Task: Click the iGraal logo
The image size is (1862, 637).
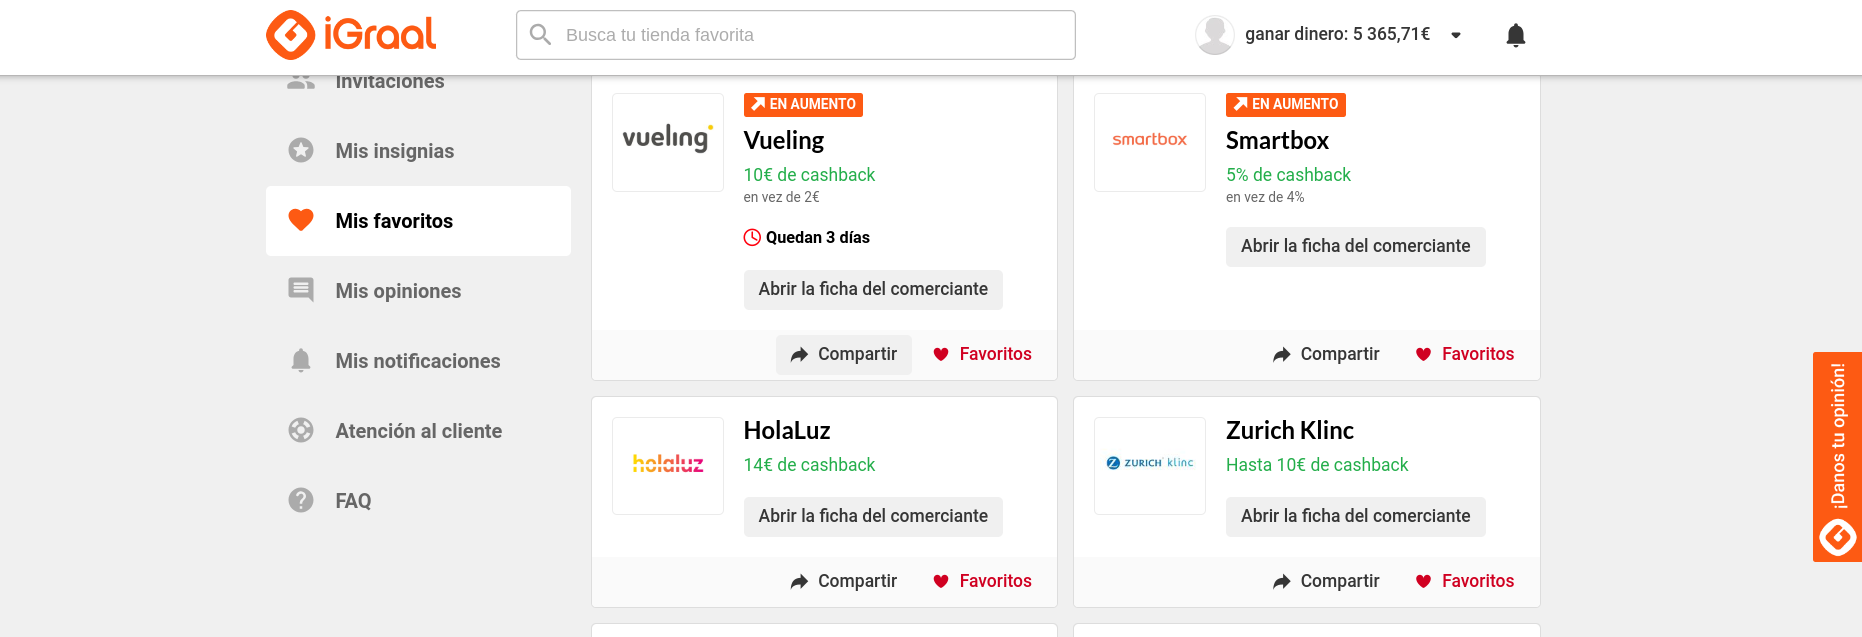Action: tap(351, 35)
